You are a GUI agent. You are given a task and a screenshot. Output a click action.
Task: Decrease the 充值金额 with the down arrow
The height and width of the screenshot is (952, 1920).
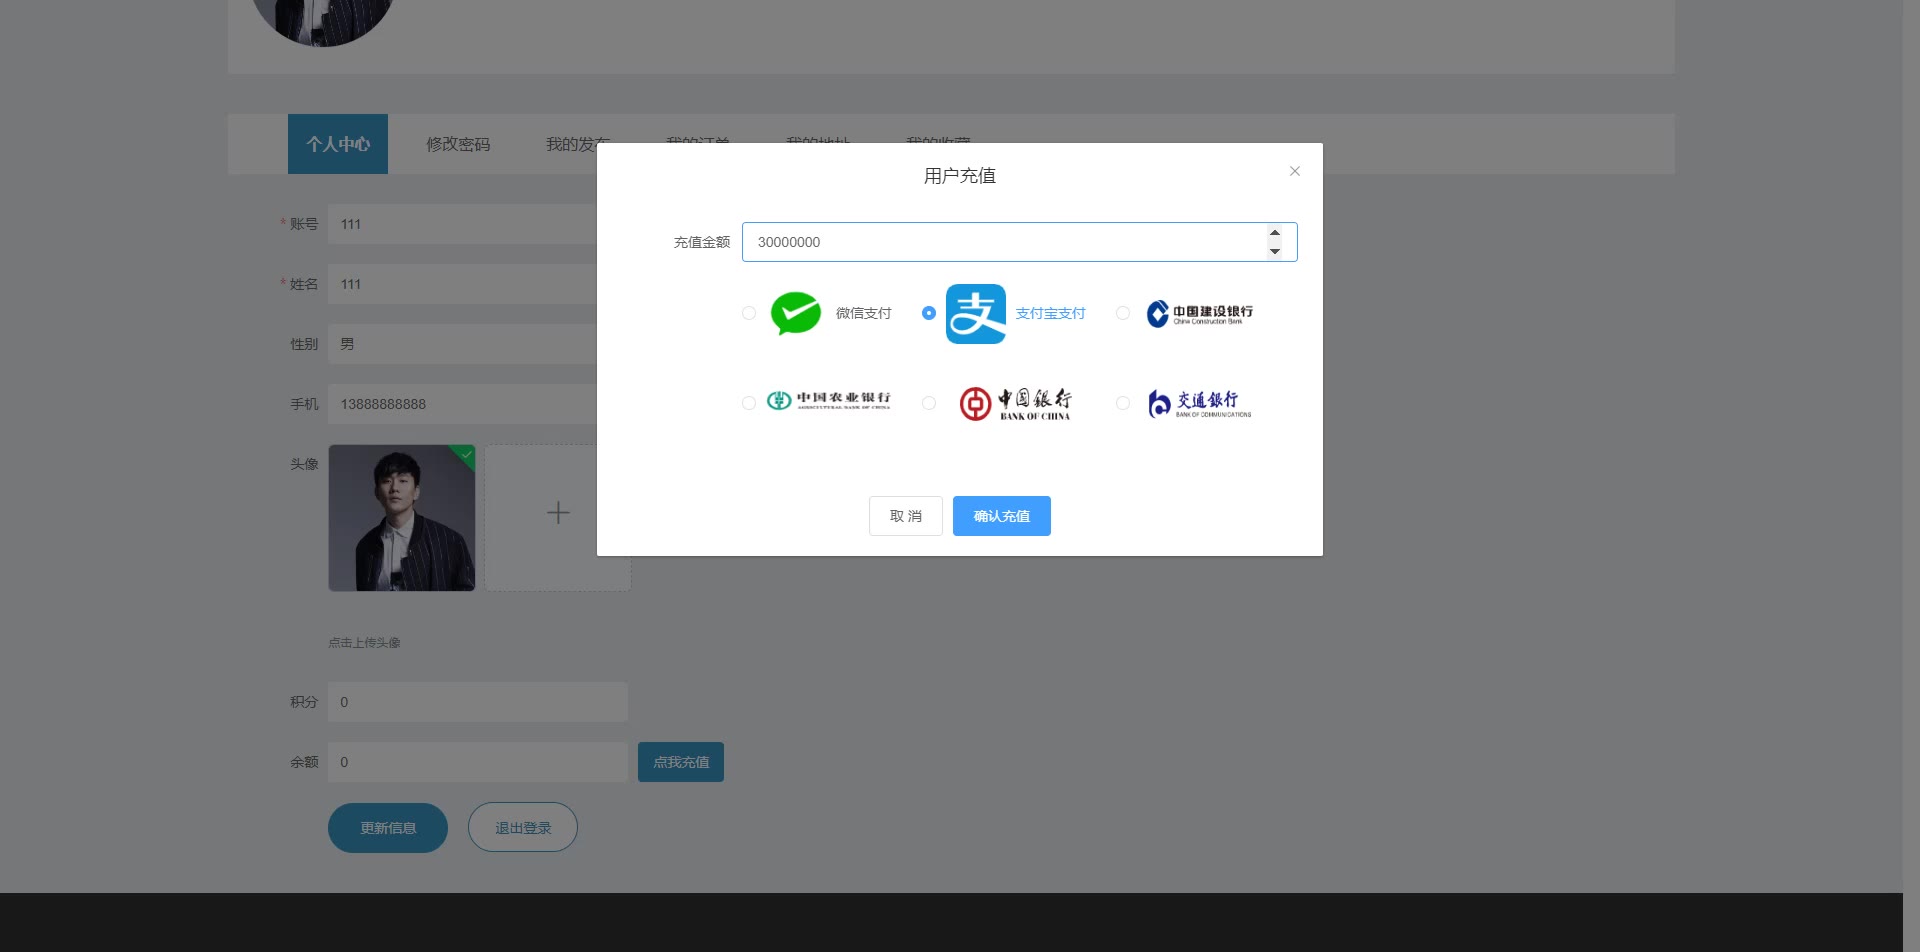pyautogui.click(x=1275, y=251)
